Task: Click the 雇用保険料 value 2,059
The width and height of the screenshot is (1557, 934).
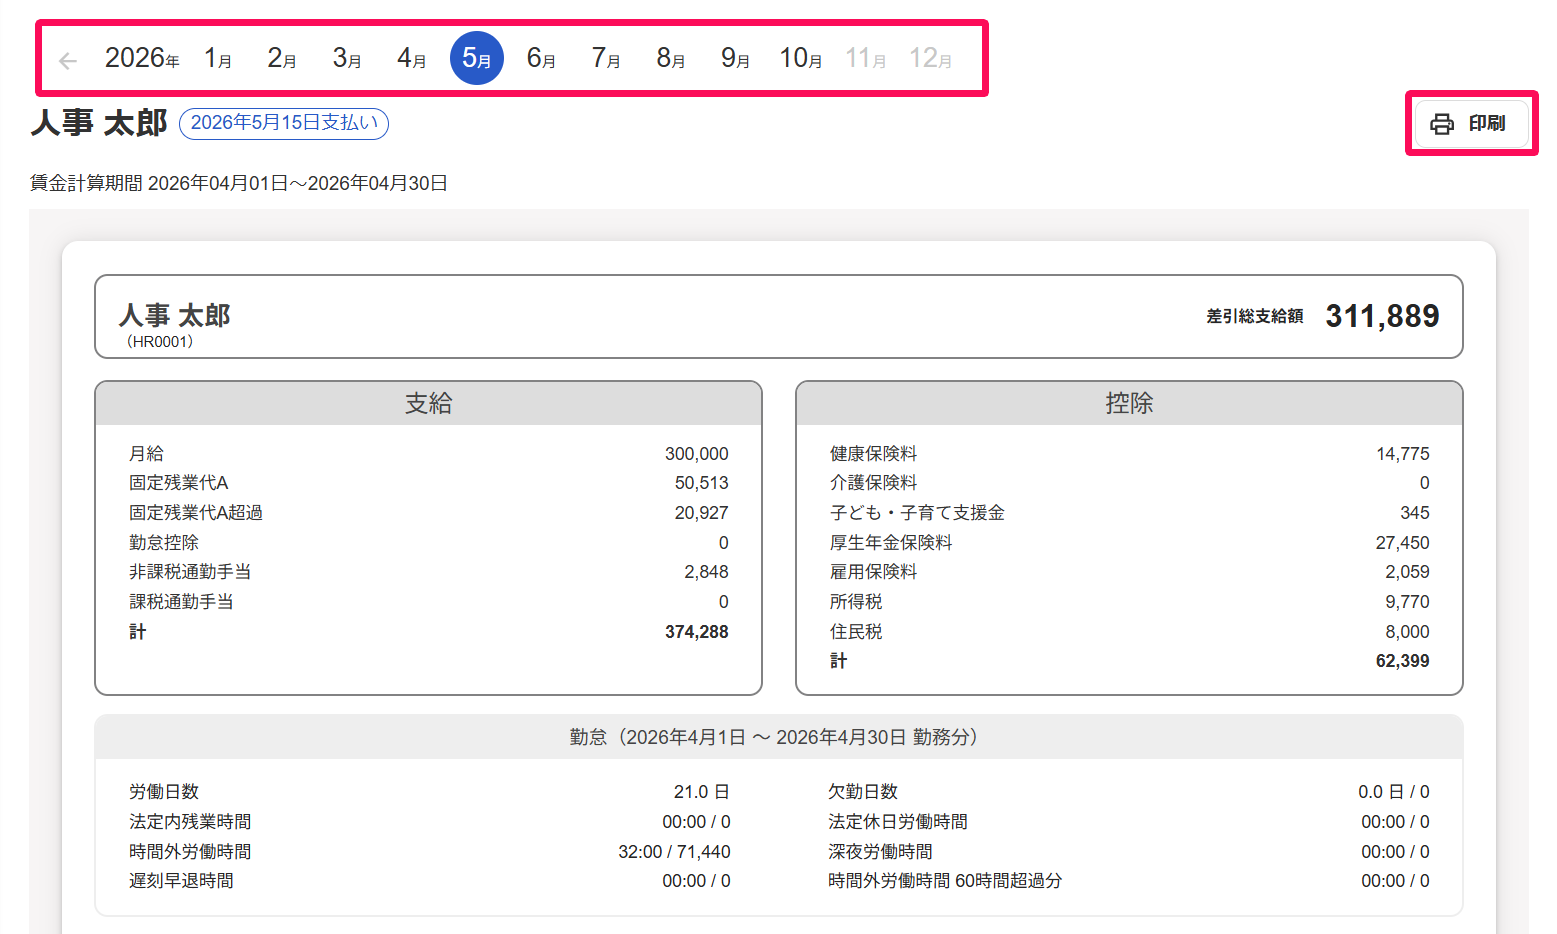Action: point(1407,572)
